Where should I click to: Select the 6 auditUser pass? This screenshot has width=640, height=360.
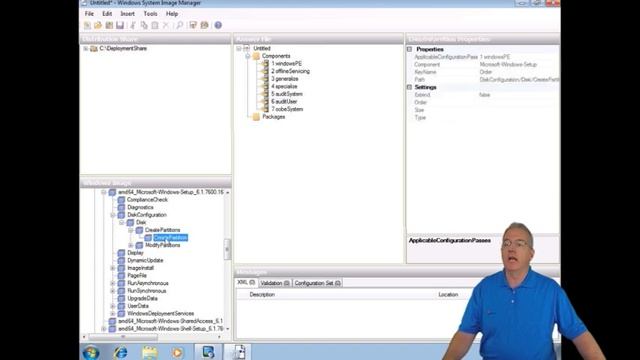click(284, 102)
